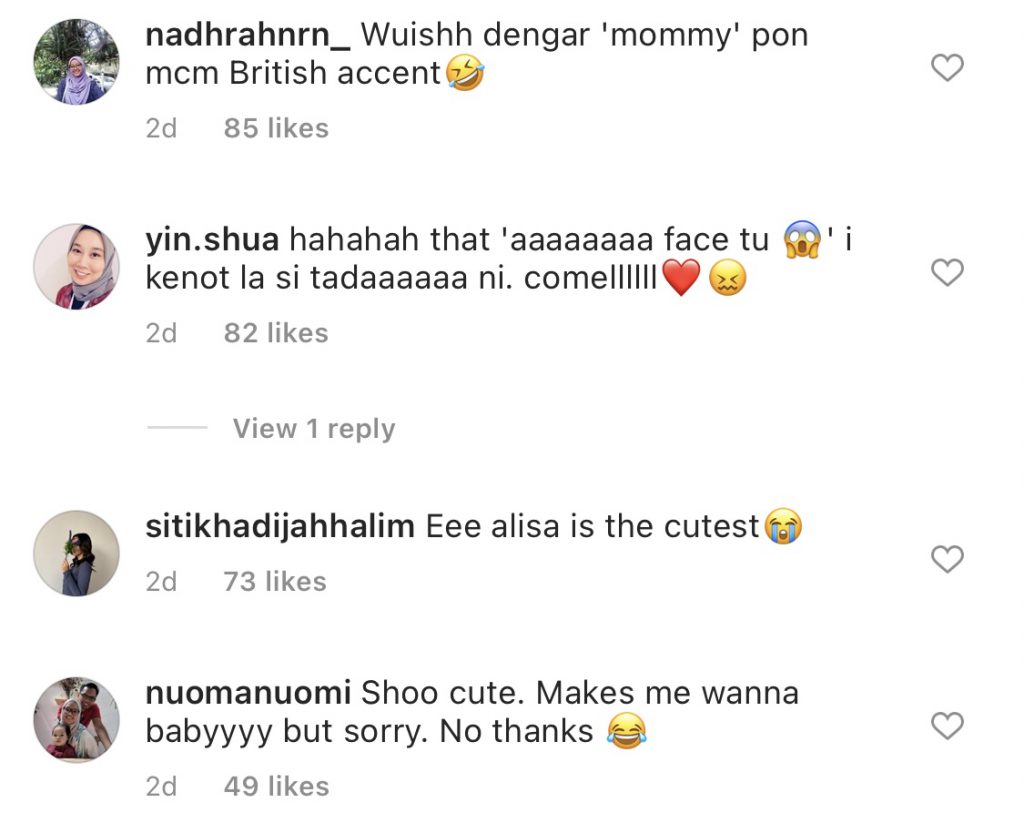
Task: Open nuomanuomi family profile picture
Action: (76, 720)
